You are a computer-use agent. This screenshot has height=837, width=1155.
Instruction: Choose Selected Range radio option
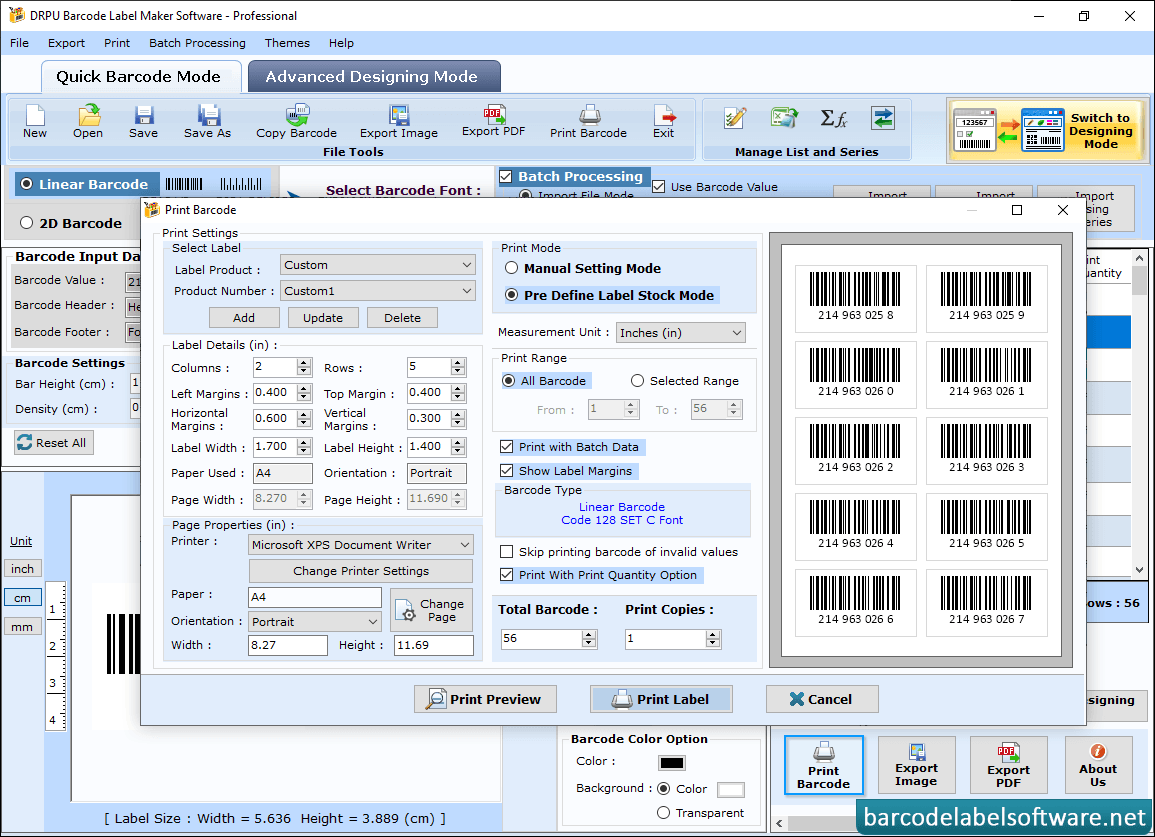[x=637, y=381]
